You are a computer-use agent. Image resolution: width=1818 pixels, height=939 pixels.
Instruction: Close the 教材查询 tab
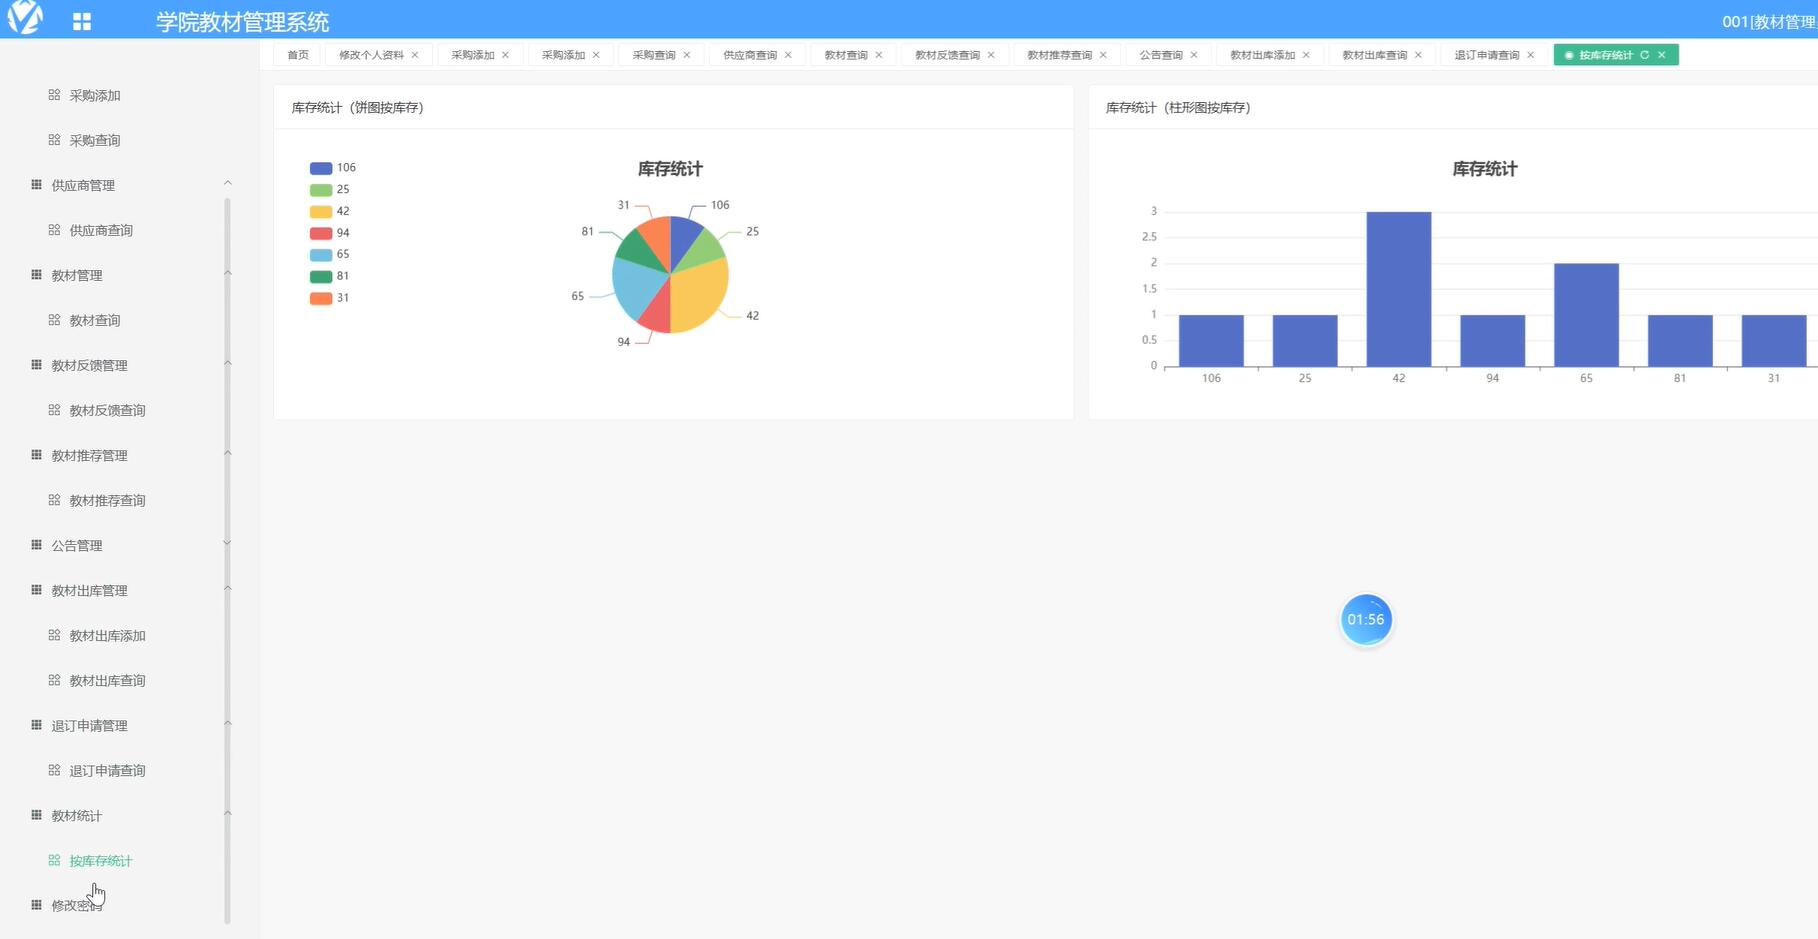click(879, 55)
